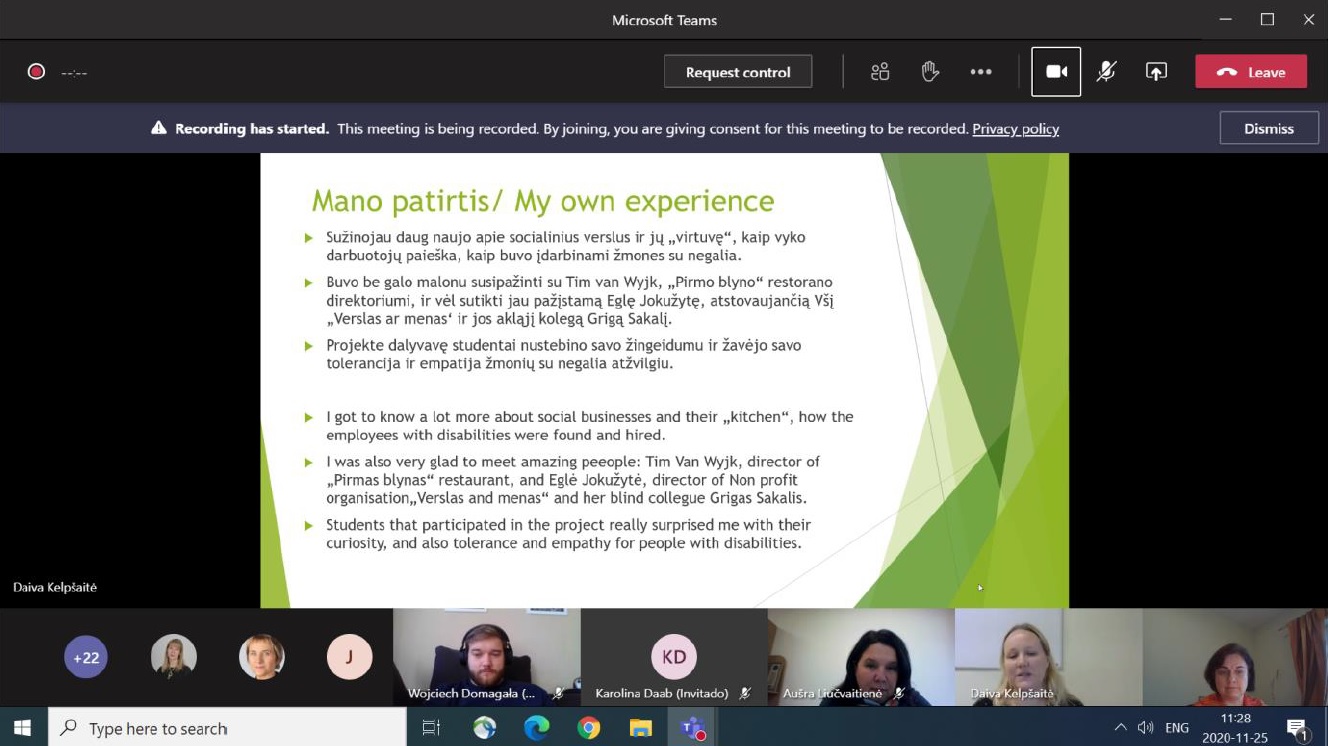The image size is (1328, 746).
Task: Select the KD avatar of Karolina Daab
Action: point(674,657)
